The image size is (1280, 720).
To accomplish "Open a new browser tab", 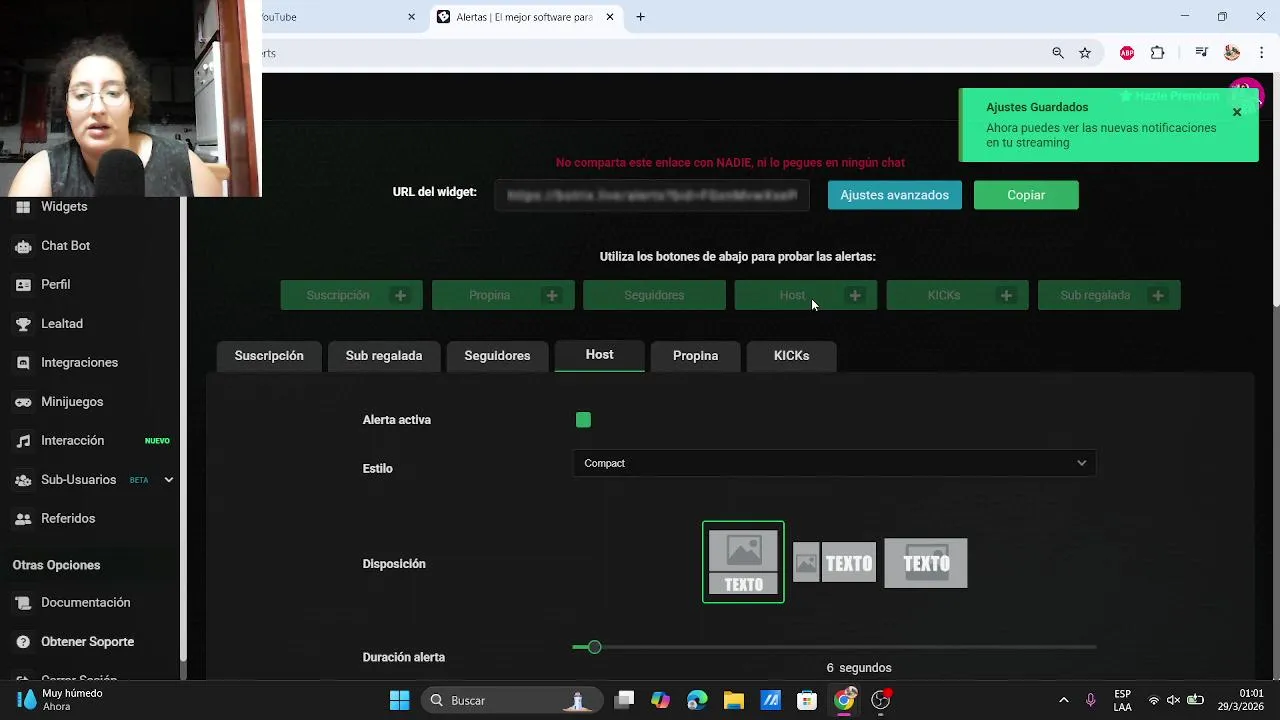I will [641, 17].
